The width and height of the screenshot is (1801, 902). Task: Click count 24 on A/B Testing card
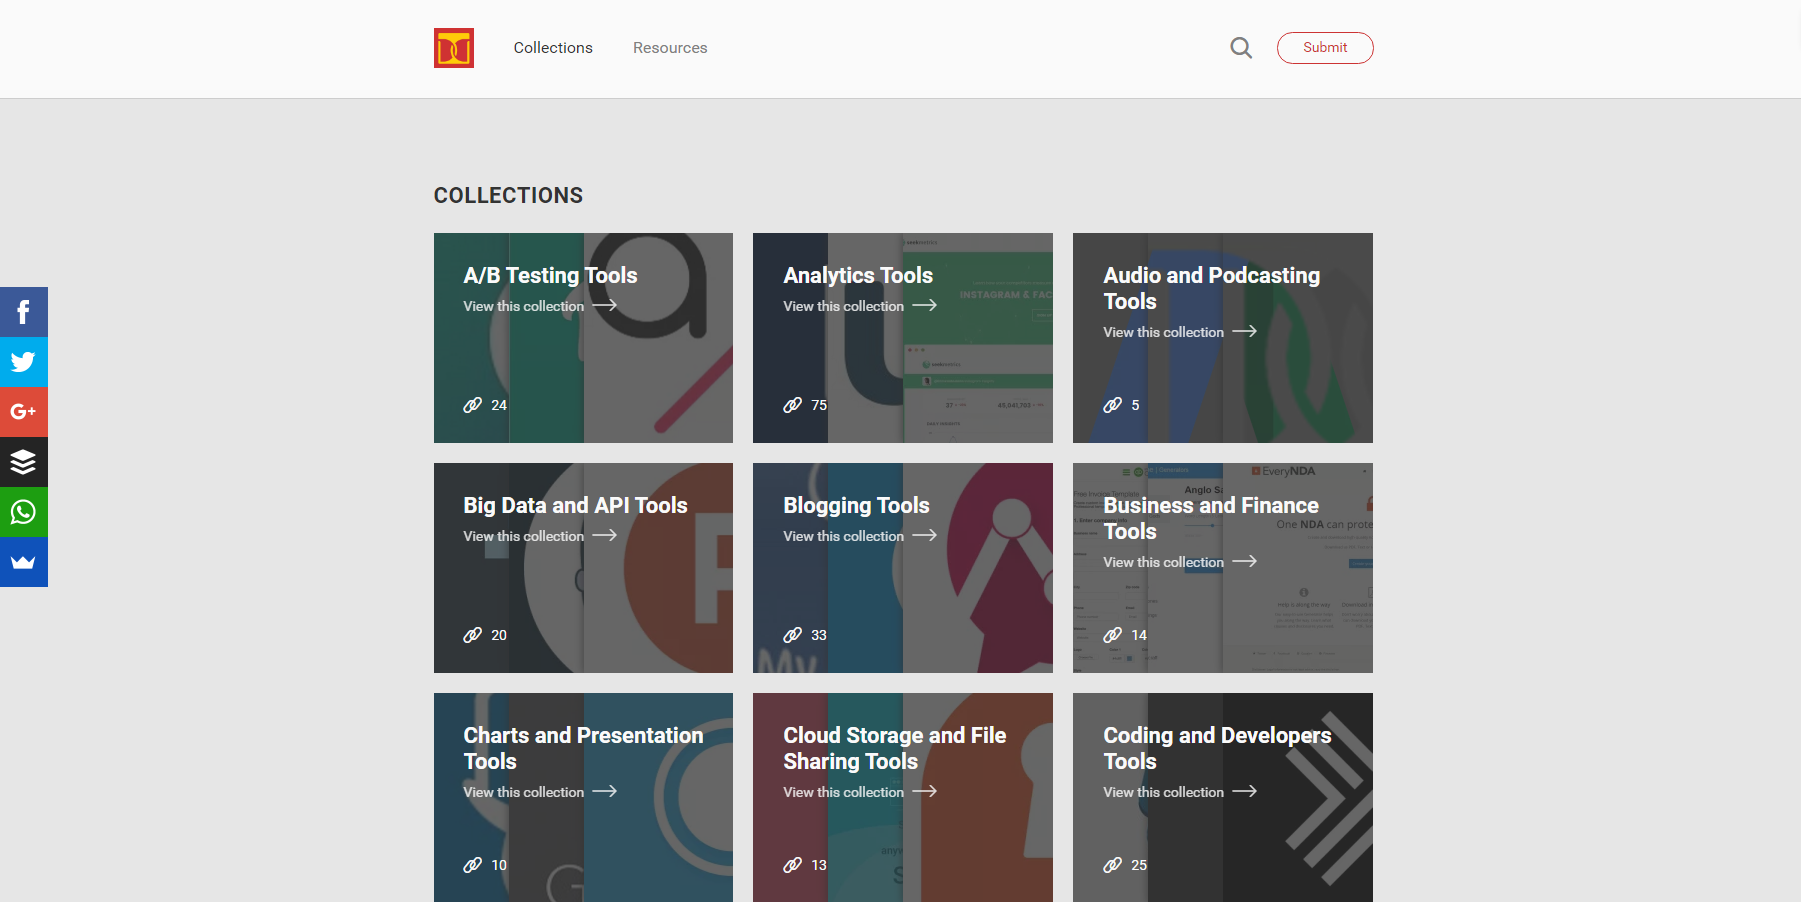[499, 405]
